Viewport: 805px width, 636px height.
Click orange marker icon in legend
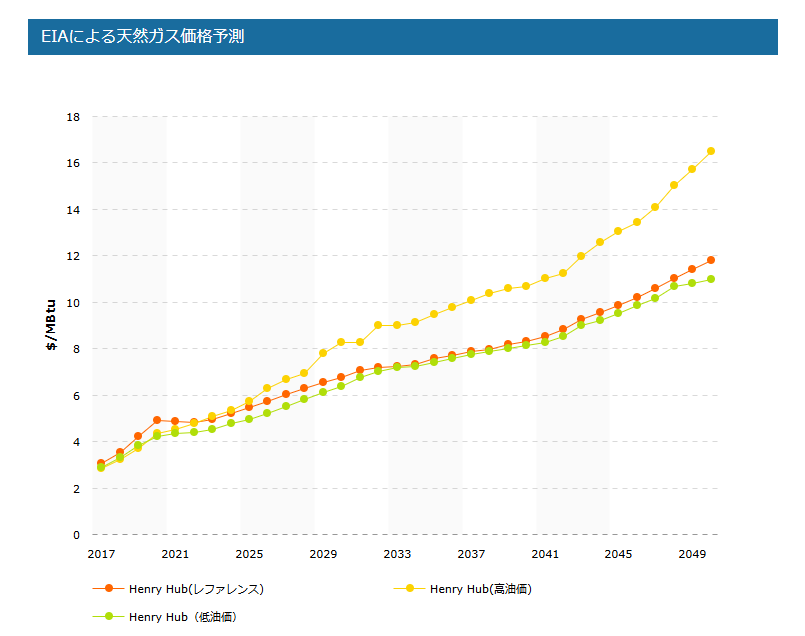[x=109, y=588]
